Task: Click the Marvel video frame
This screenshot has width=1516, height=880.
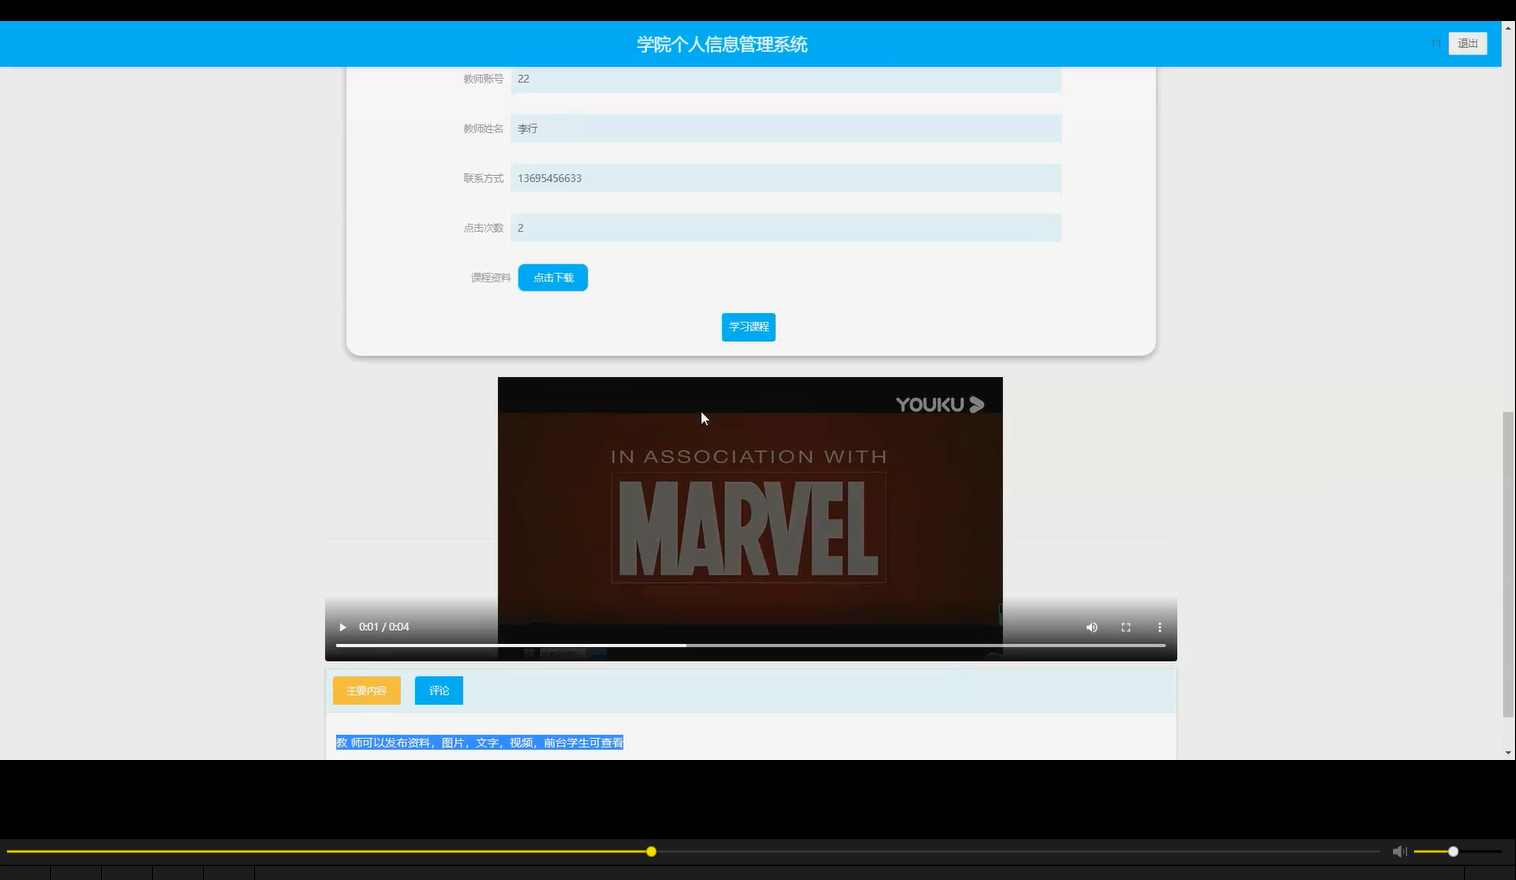Action: [x=750, y=518]
